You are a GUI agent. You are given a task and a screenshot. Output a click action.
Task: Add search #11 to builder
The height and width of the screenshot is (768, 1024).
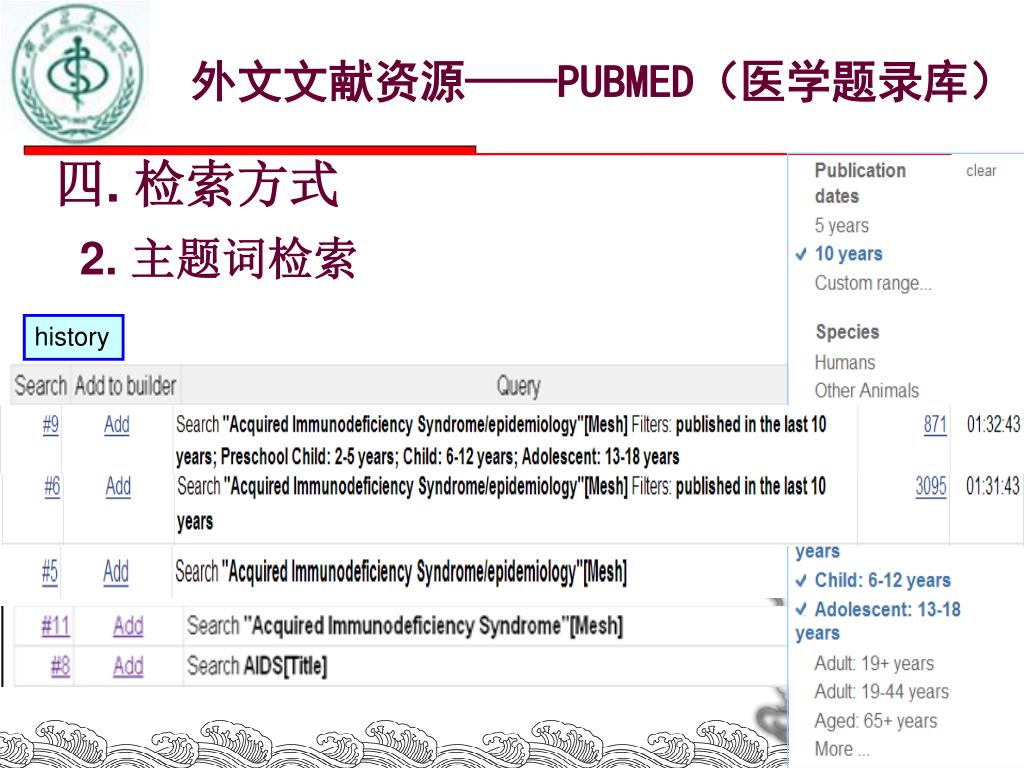coord(128,626)
